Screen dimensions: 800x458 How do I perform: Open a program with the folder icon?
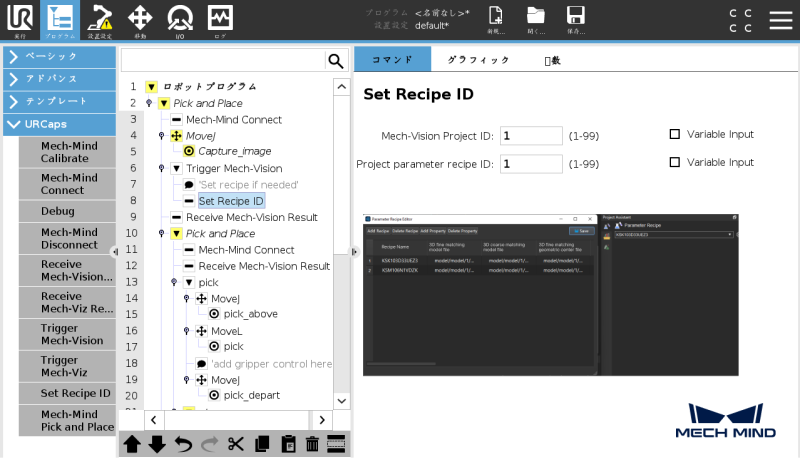(x=536, y=20)
